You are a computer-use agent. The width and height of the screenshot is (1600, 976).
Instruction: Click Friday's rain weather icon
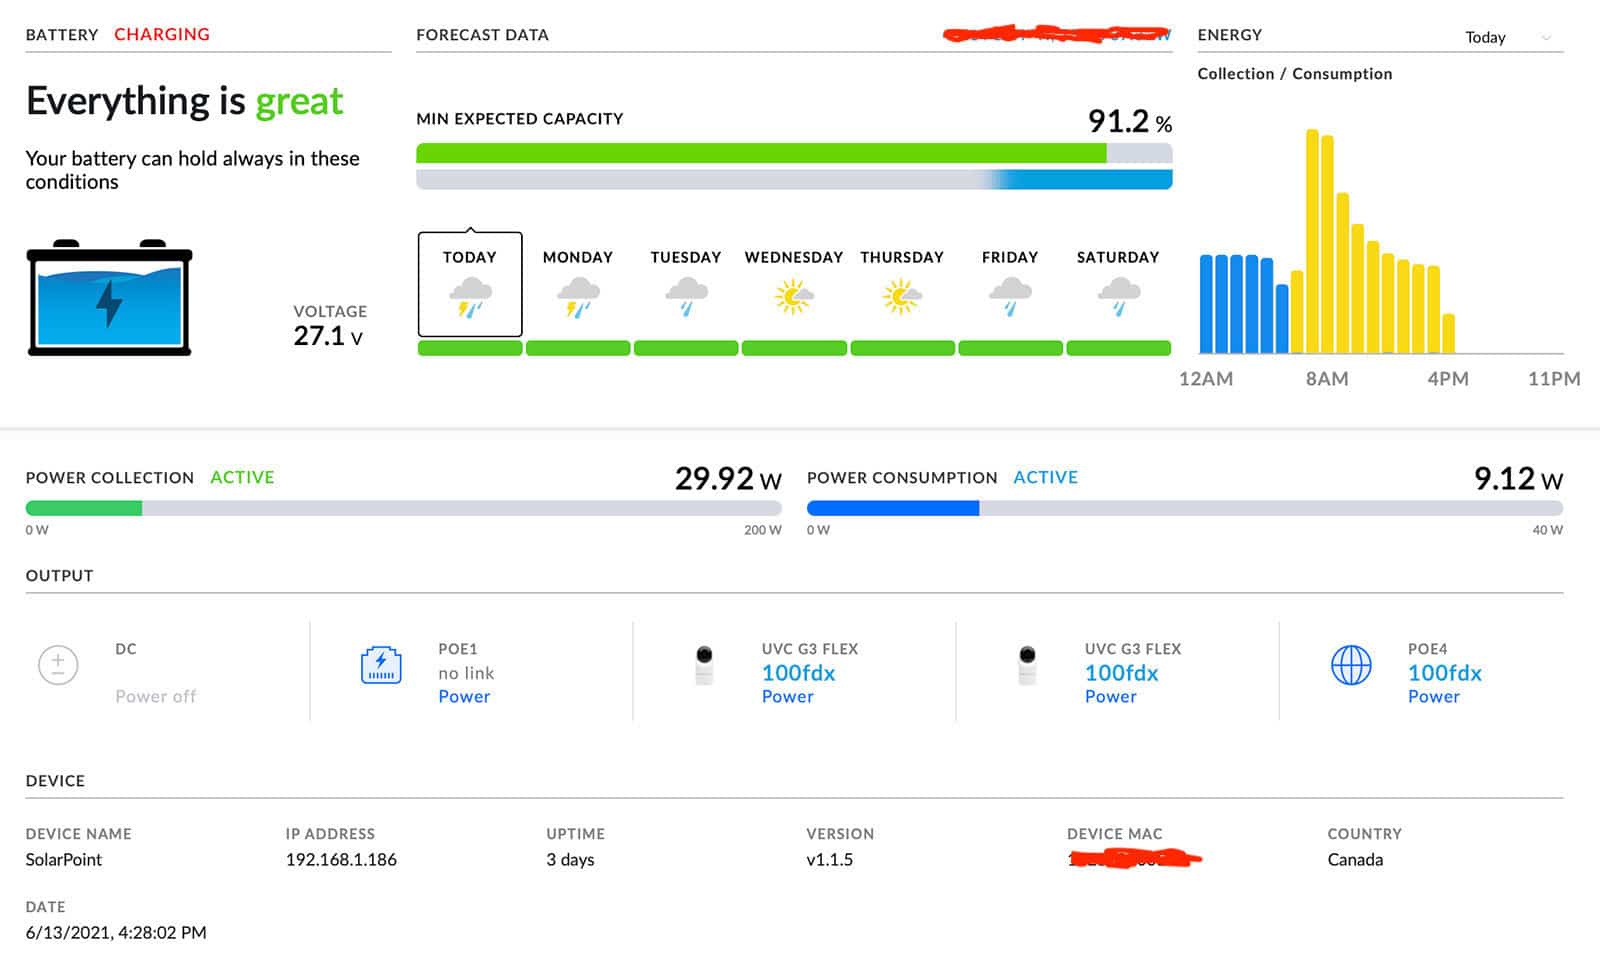pyautogui.click(x=1009, y=295)
